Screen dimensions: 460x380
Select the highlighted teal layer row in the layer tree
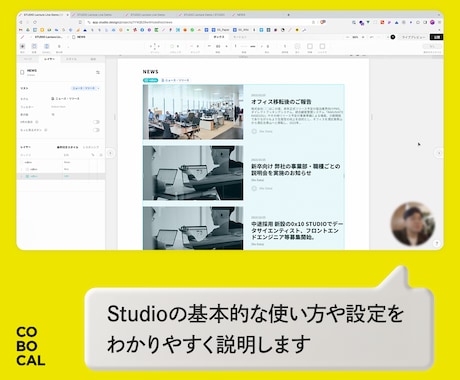click(x=61, y=176)
